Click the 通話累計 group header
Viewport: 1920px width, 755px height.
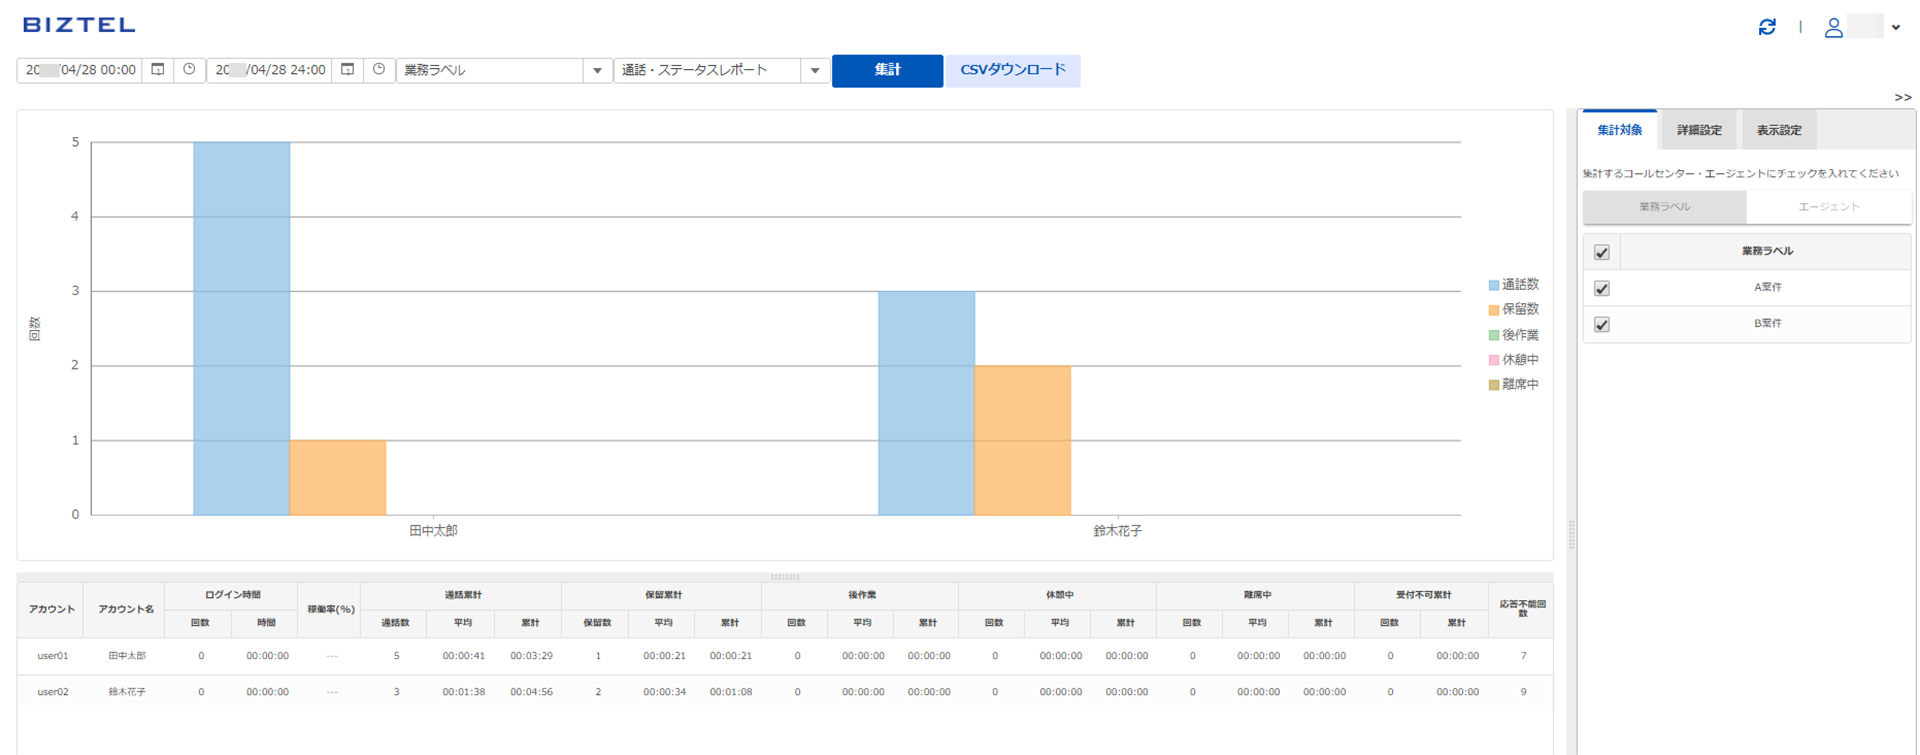pyautogui.click(x=462, y=595)
